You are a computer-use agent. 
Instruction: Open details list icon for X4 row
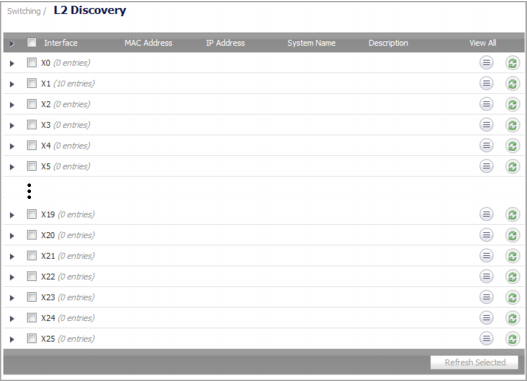point(486,145)
